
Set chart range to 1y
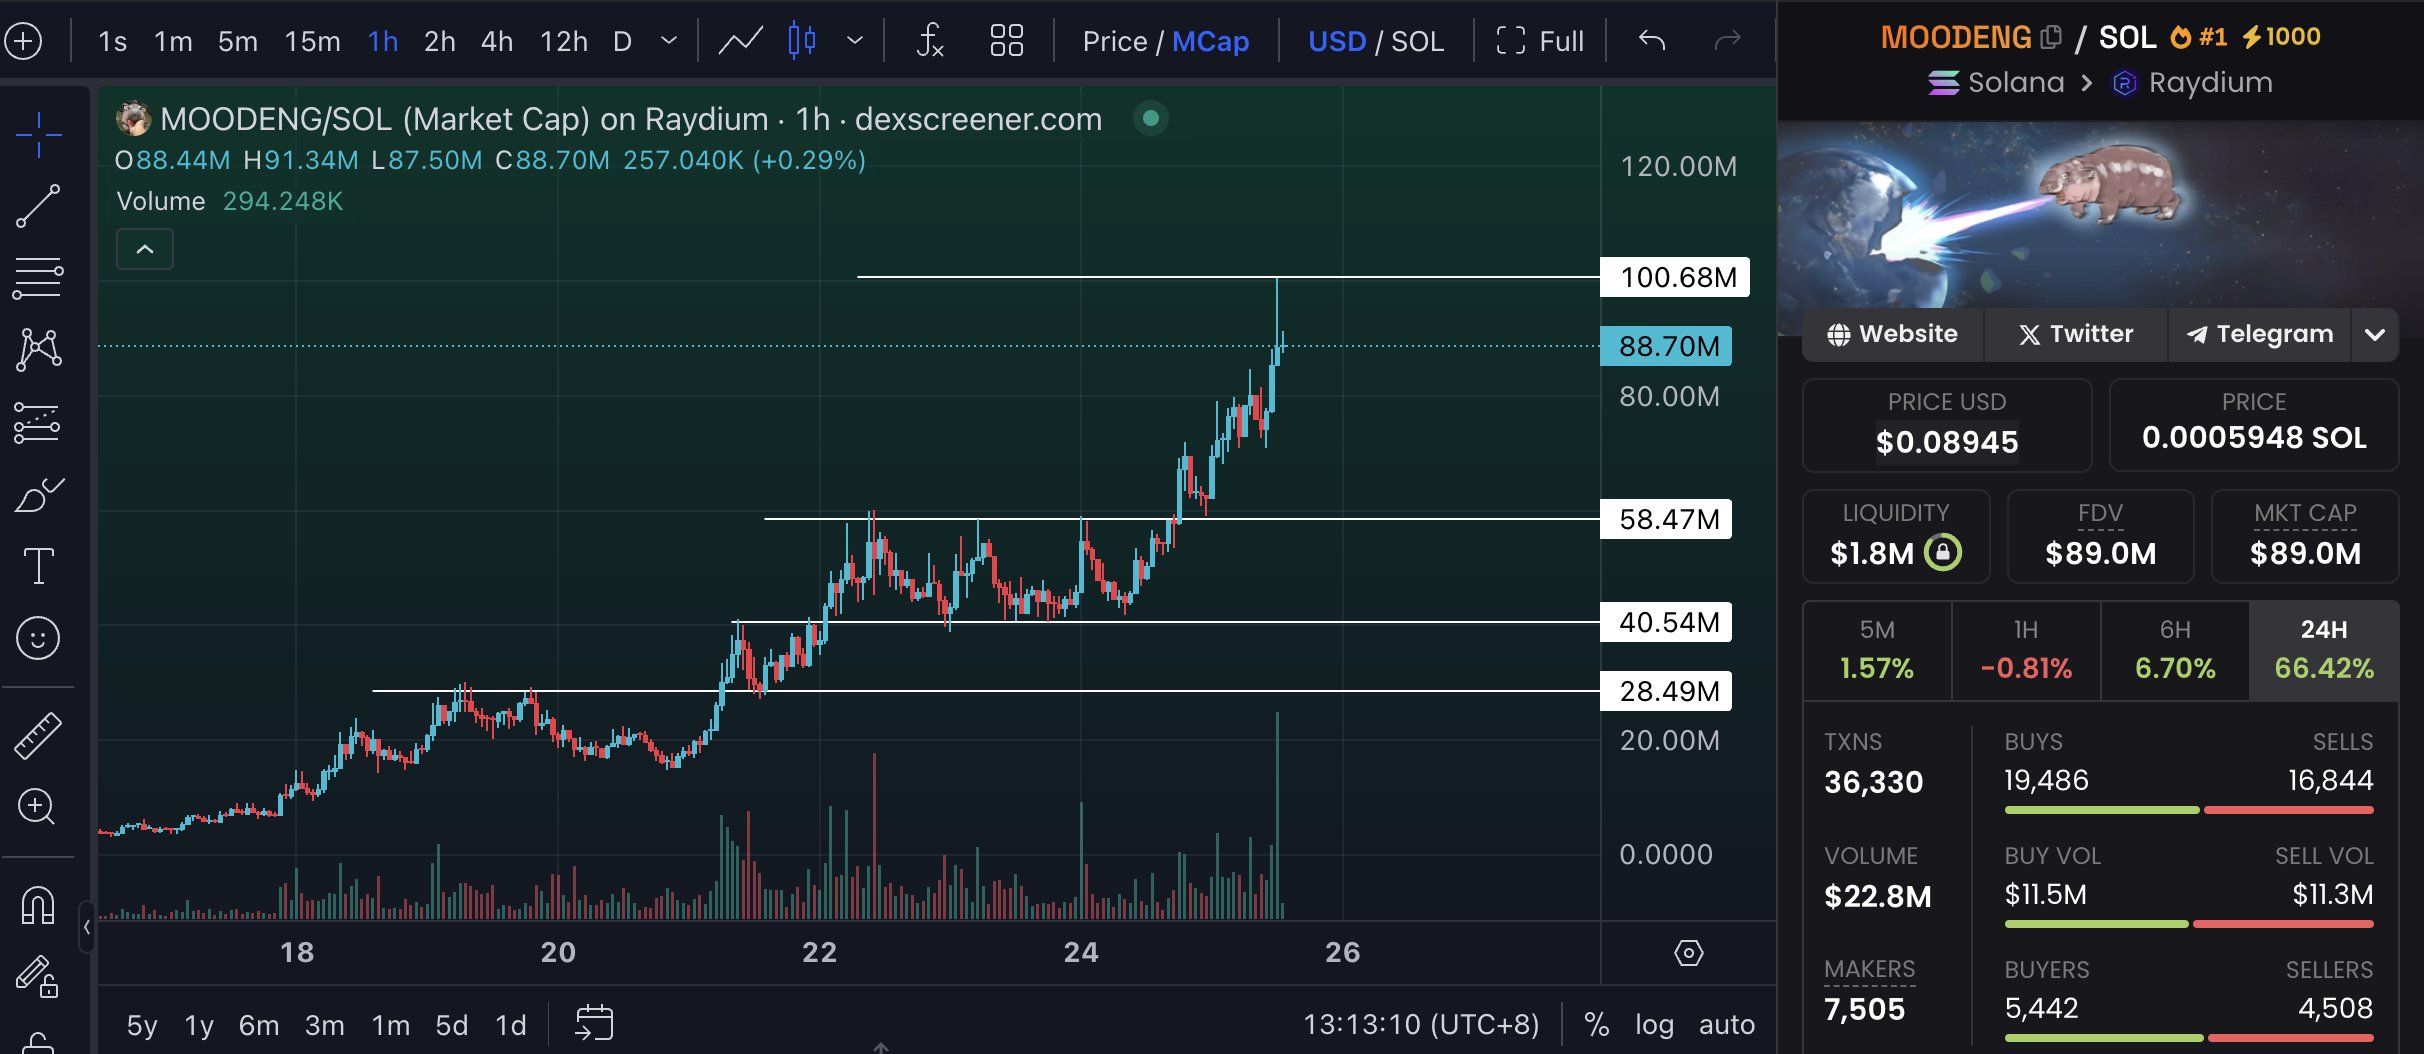pyautogui.click(x=199, y=1025)
